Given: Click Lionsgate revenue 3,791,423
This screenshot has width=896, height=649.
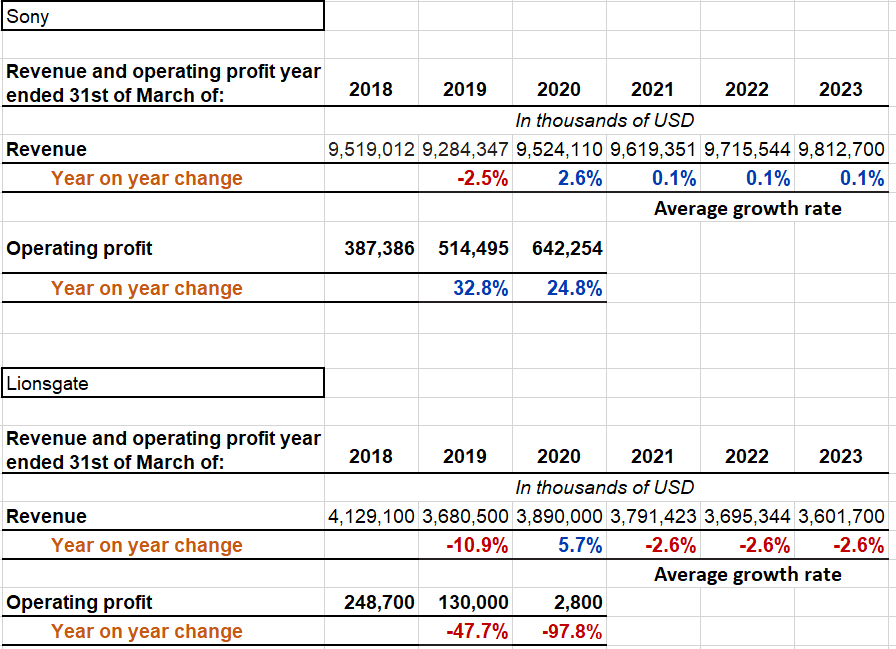Looking at the screenshot, I should (653, 516).
